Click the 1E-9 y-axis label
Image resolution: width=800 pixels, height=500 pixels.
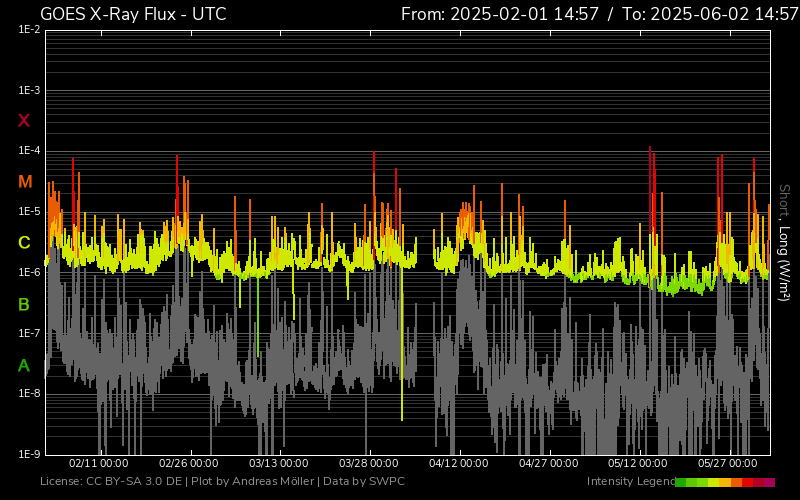coord(29,454)
